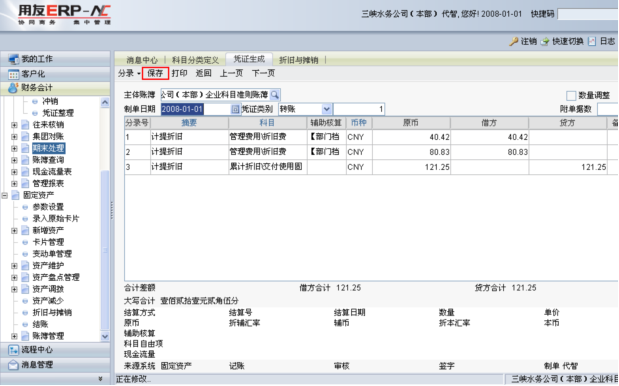The image size is (619, 386).
Task: Open the 日志 log icon
Action: point(592,41)
